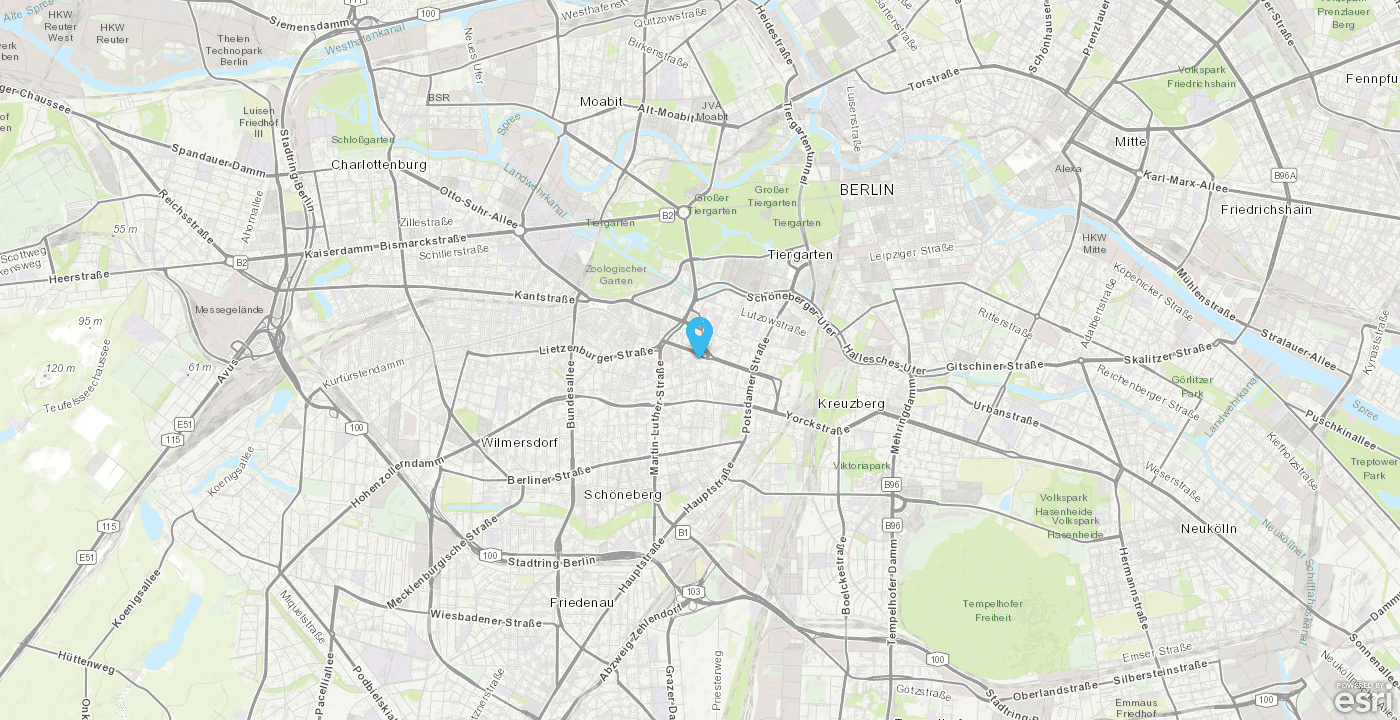This screenshot has height=720, width=1400.
Task: Click the Zoologischer Garten label
Action: point(616,274)
